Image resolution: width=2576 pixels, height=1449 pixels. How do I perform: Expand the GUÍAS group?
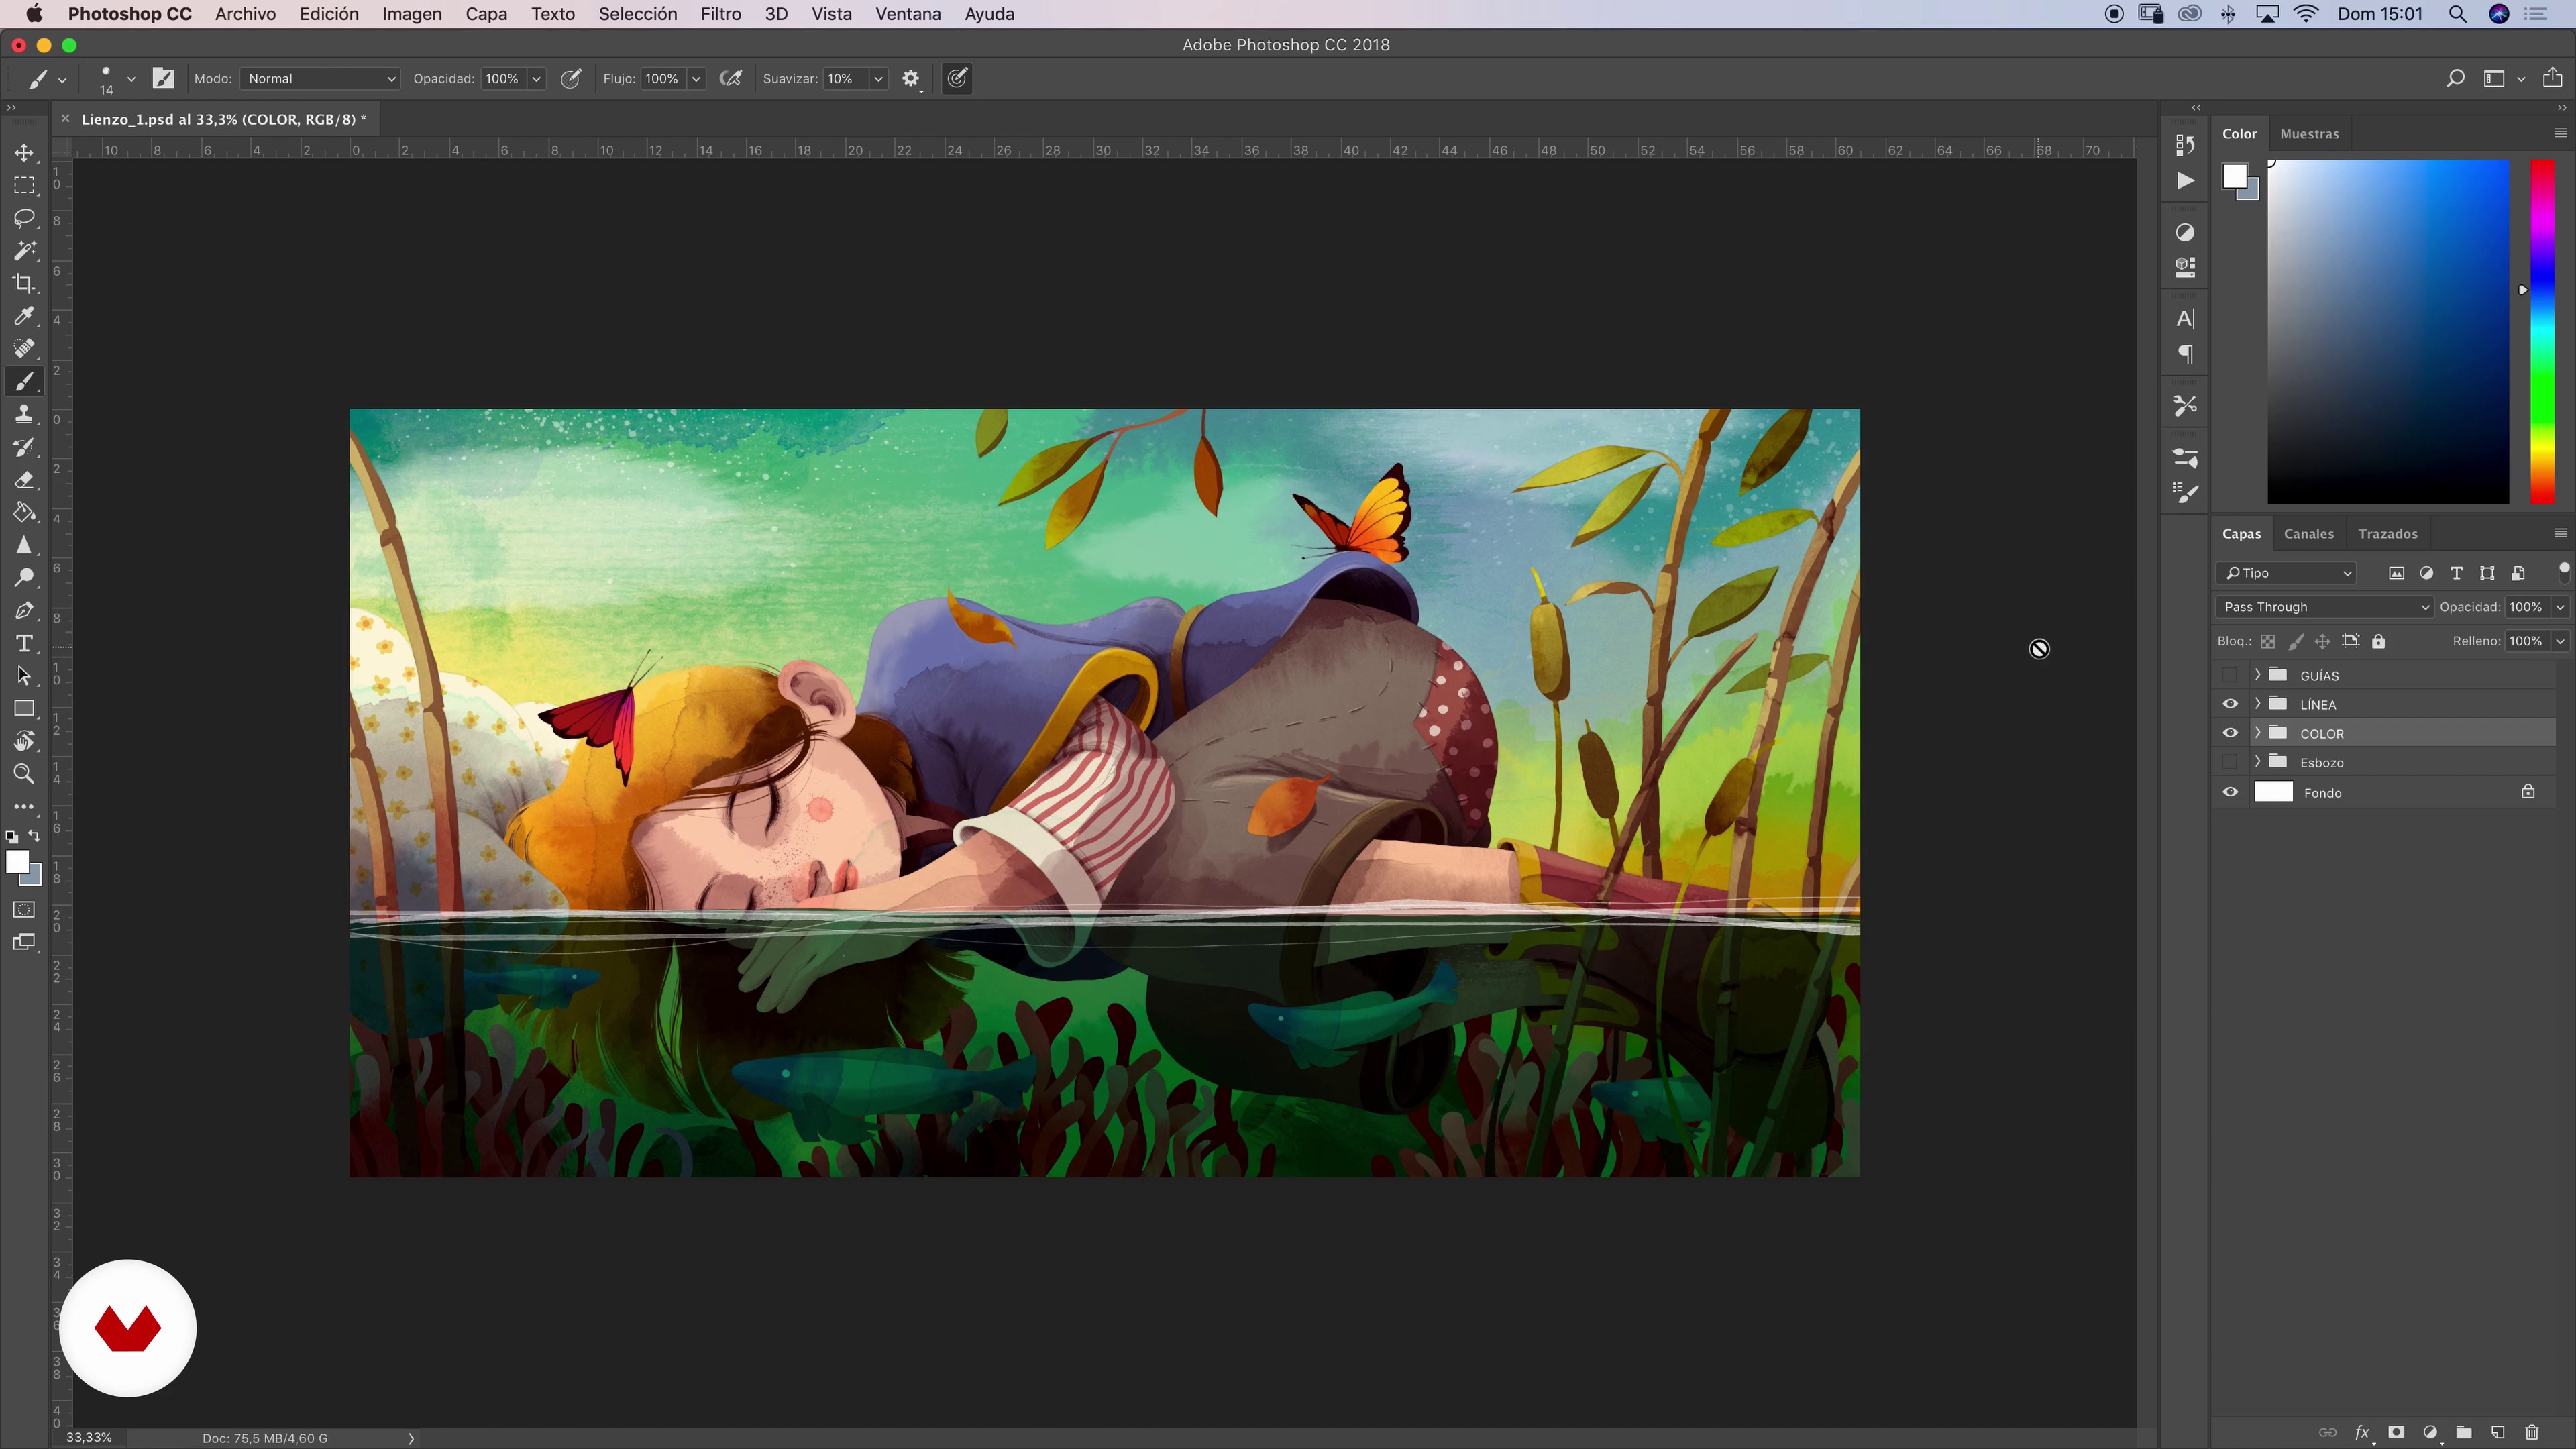click(x=2257, y=675)
